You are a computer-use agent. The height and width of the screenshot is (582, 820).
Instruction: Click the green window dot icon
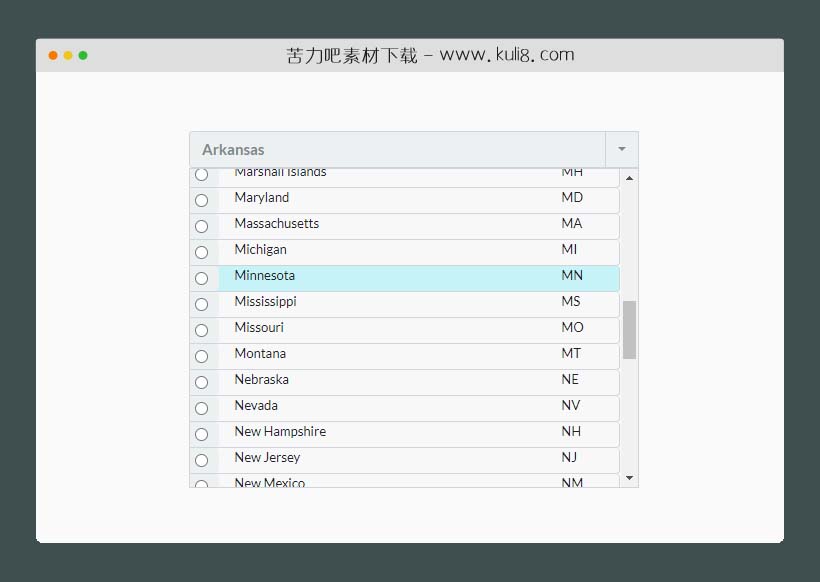[x=83, y=55]
